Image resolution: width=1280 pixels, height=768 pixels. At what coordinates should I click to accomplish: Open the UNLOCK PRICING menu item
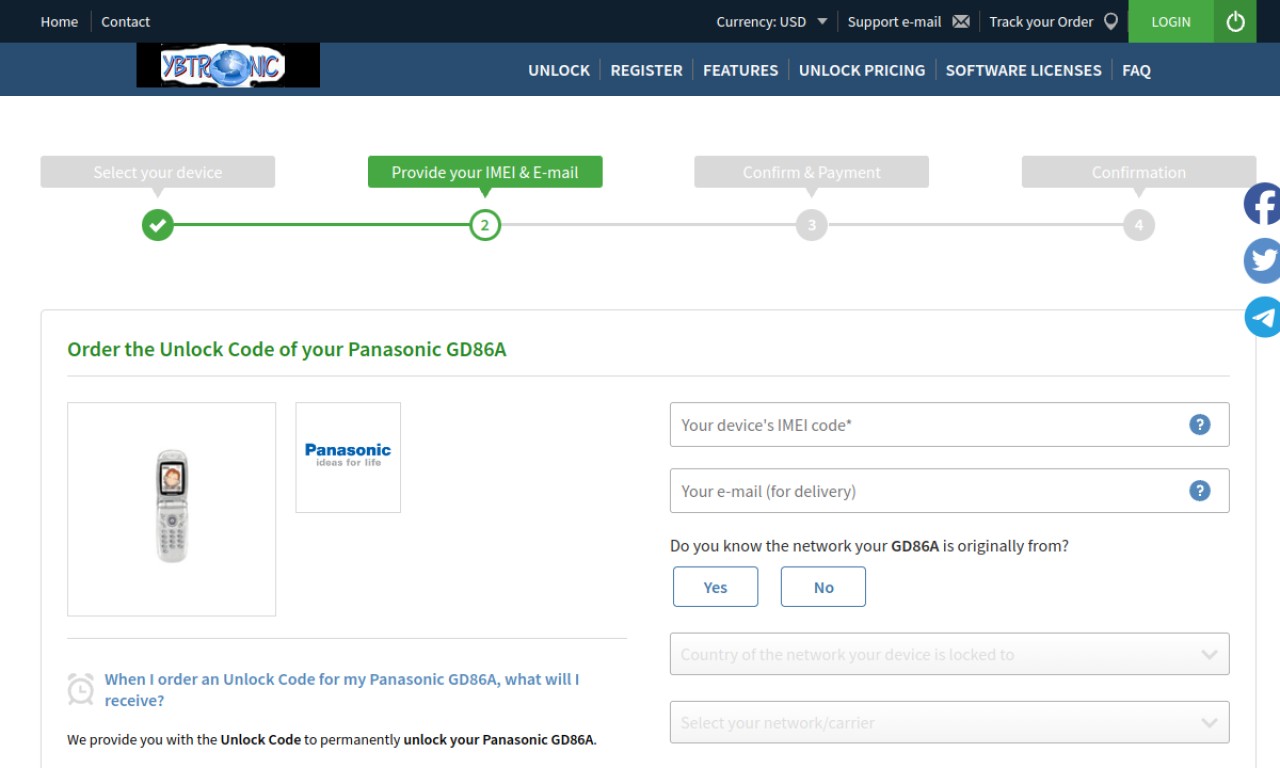coord(862,70)
